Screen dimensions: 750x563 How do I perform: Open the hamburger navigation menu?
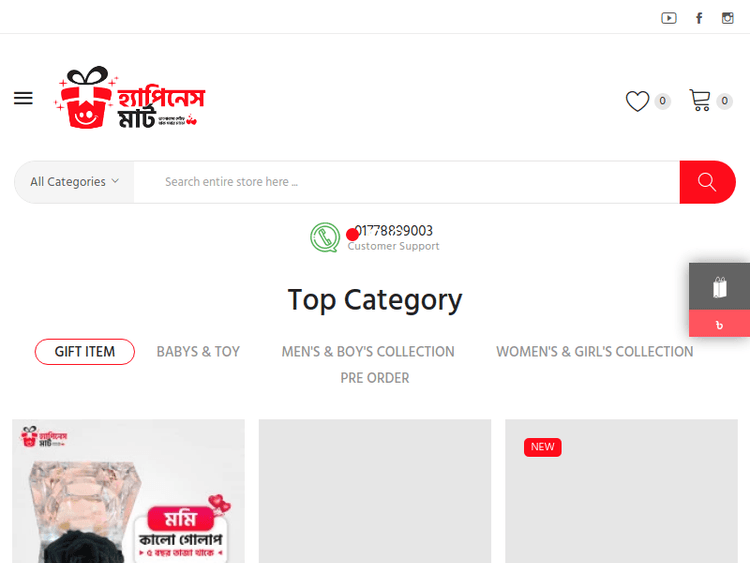pyautogui.click(x=23, y=98)
